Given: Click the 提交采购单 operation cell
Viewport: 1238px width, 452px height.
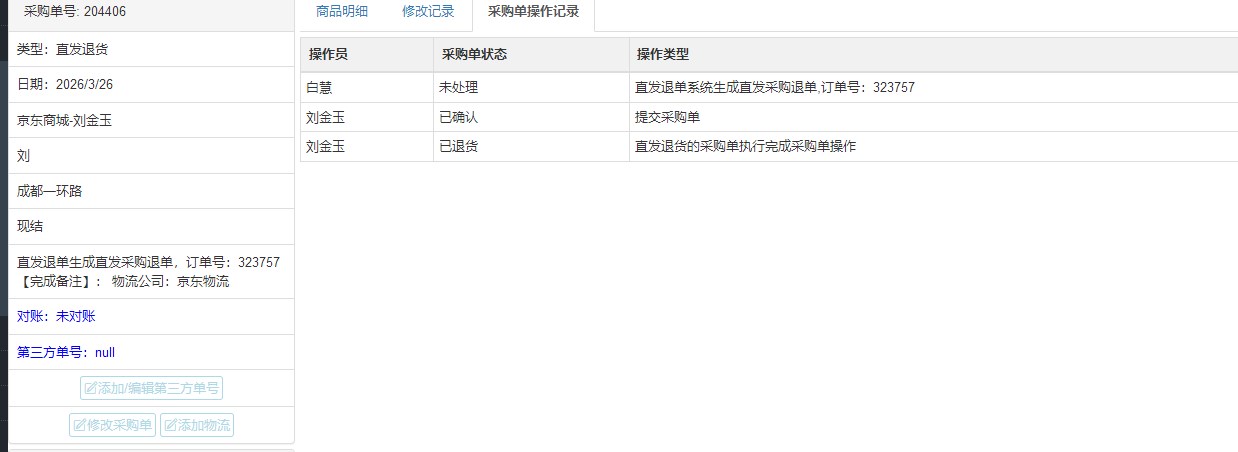Looking at the screenshot, I should [x=668, y=117].
